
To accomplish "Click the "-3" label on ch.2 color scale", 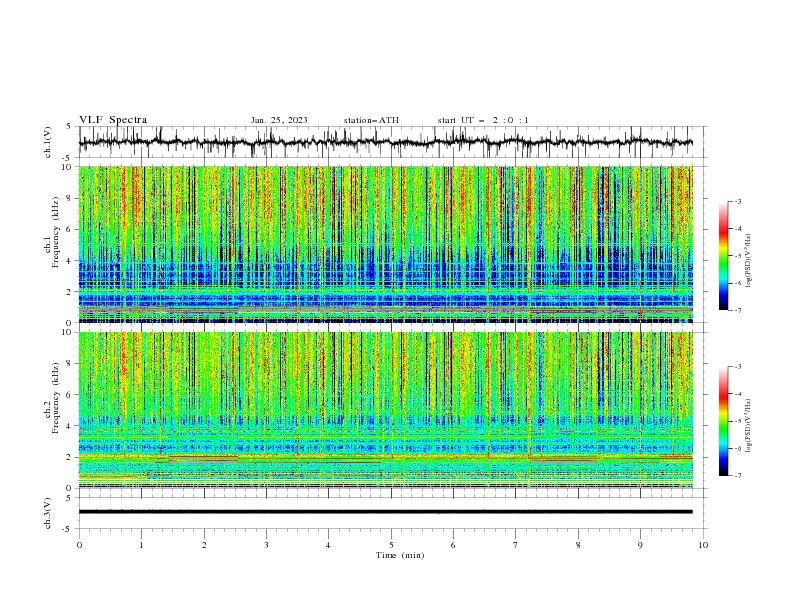I will click(738, 367).
